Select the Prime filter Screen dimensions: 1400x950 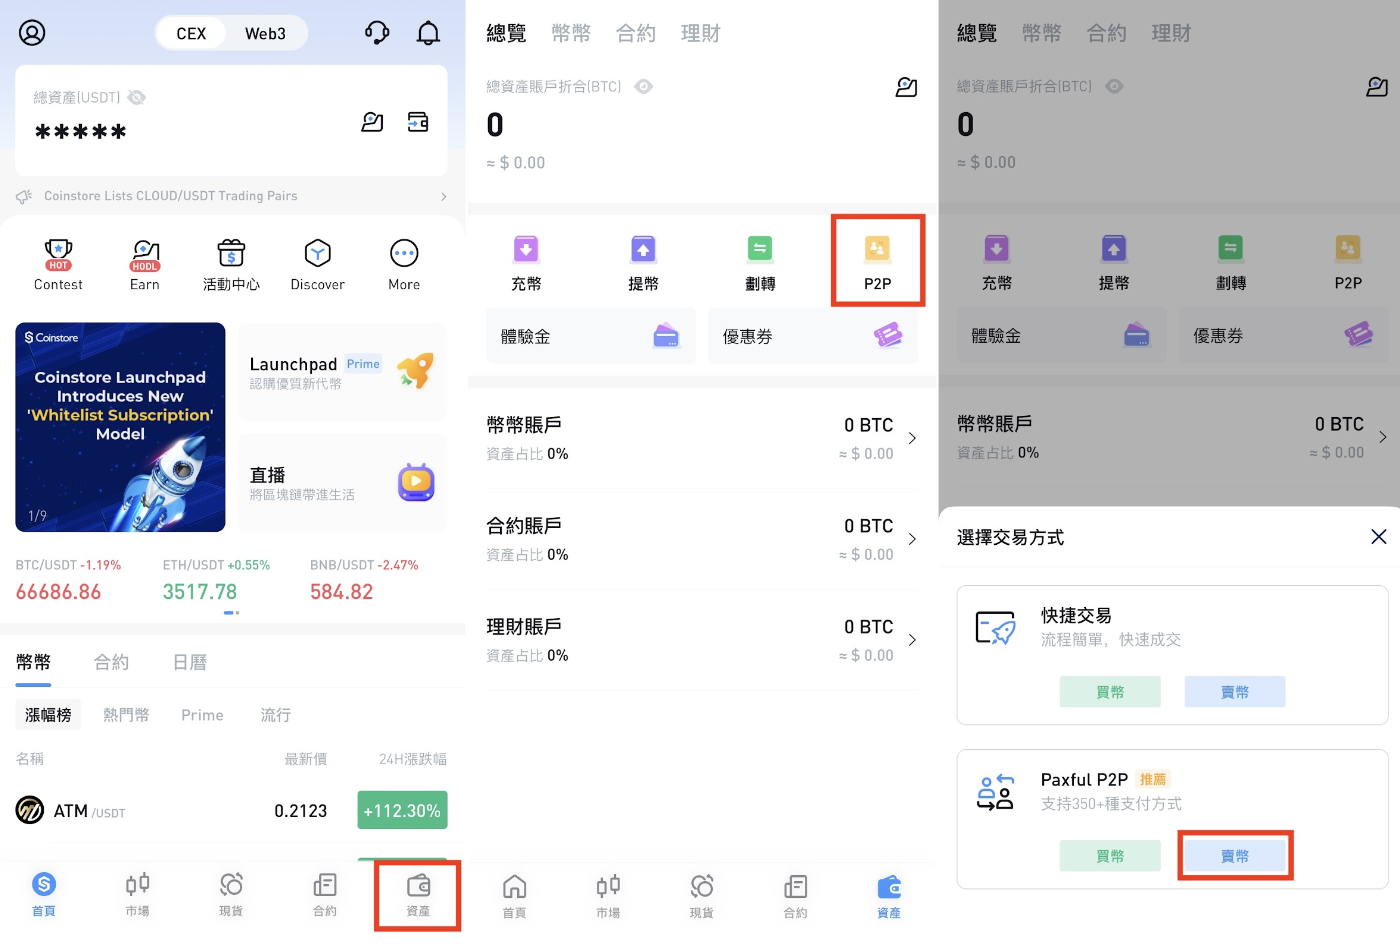(202, 715)
